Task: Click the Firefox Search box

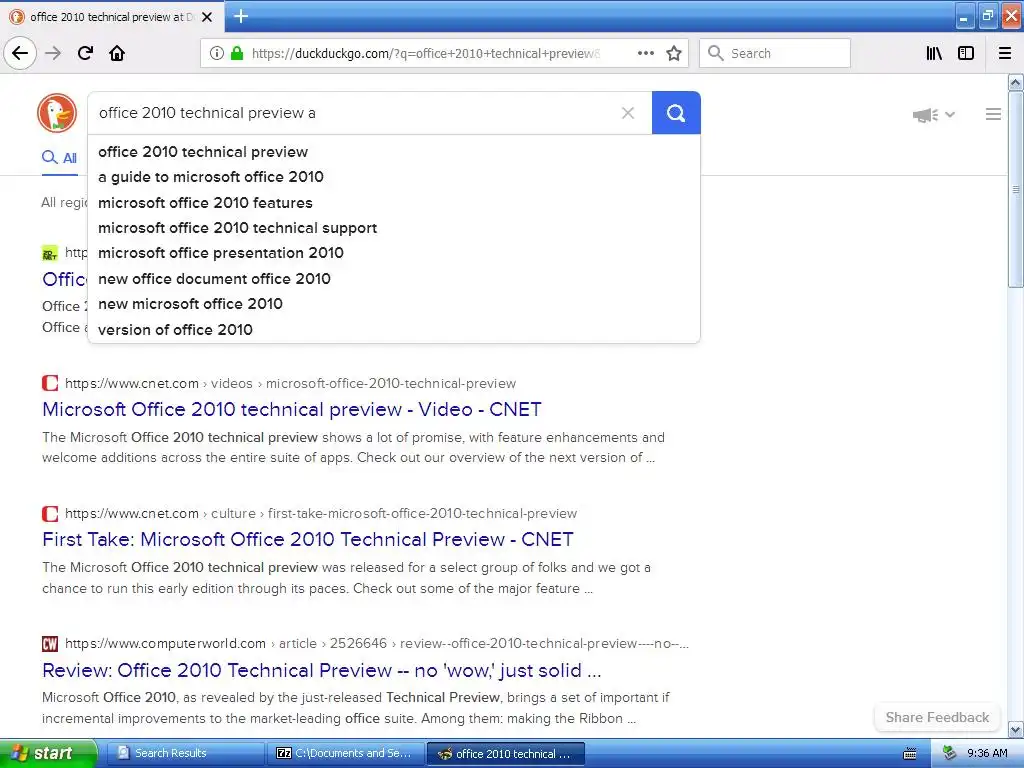Action: click(x=775, y=53)
